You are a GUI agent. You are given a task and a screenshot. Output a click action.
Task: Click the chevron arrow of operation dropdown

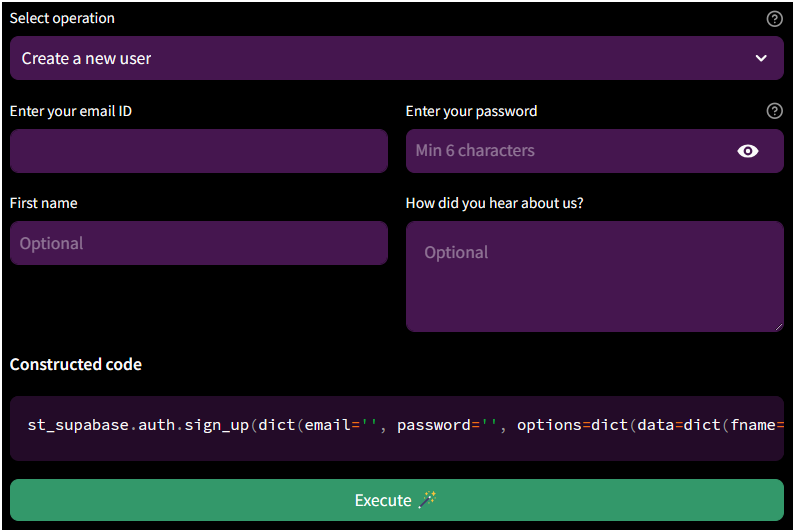coord(762,58)
